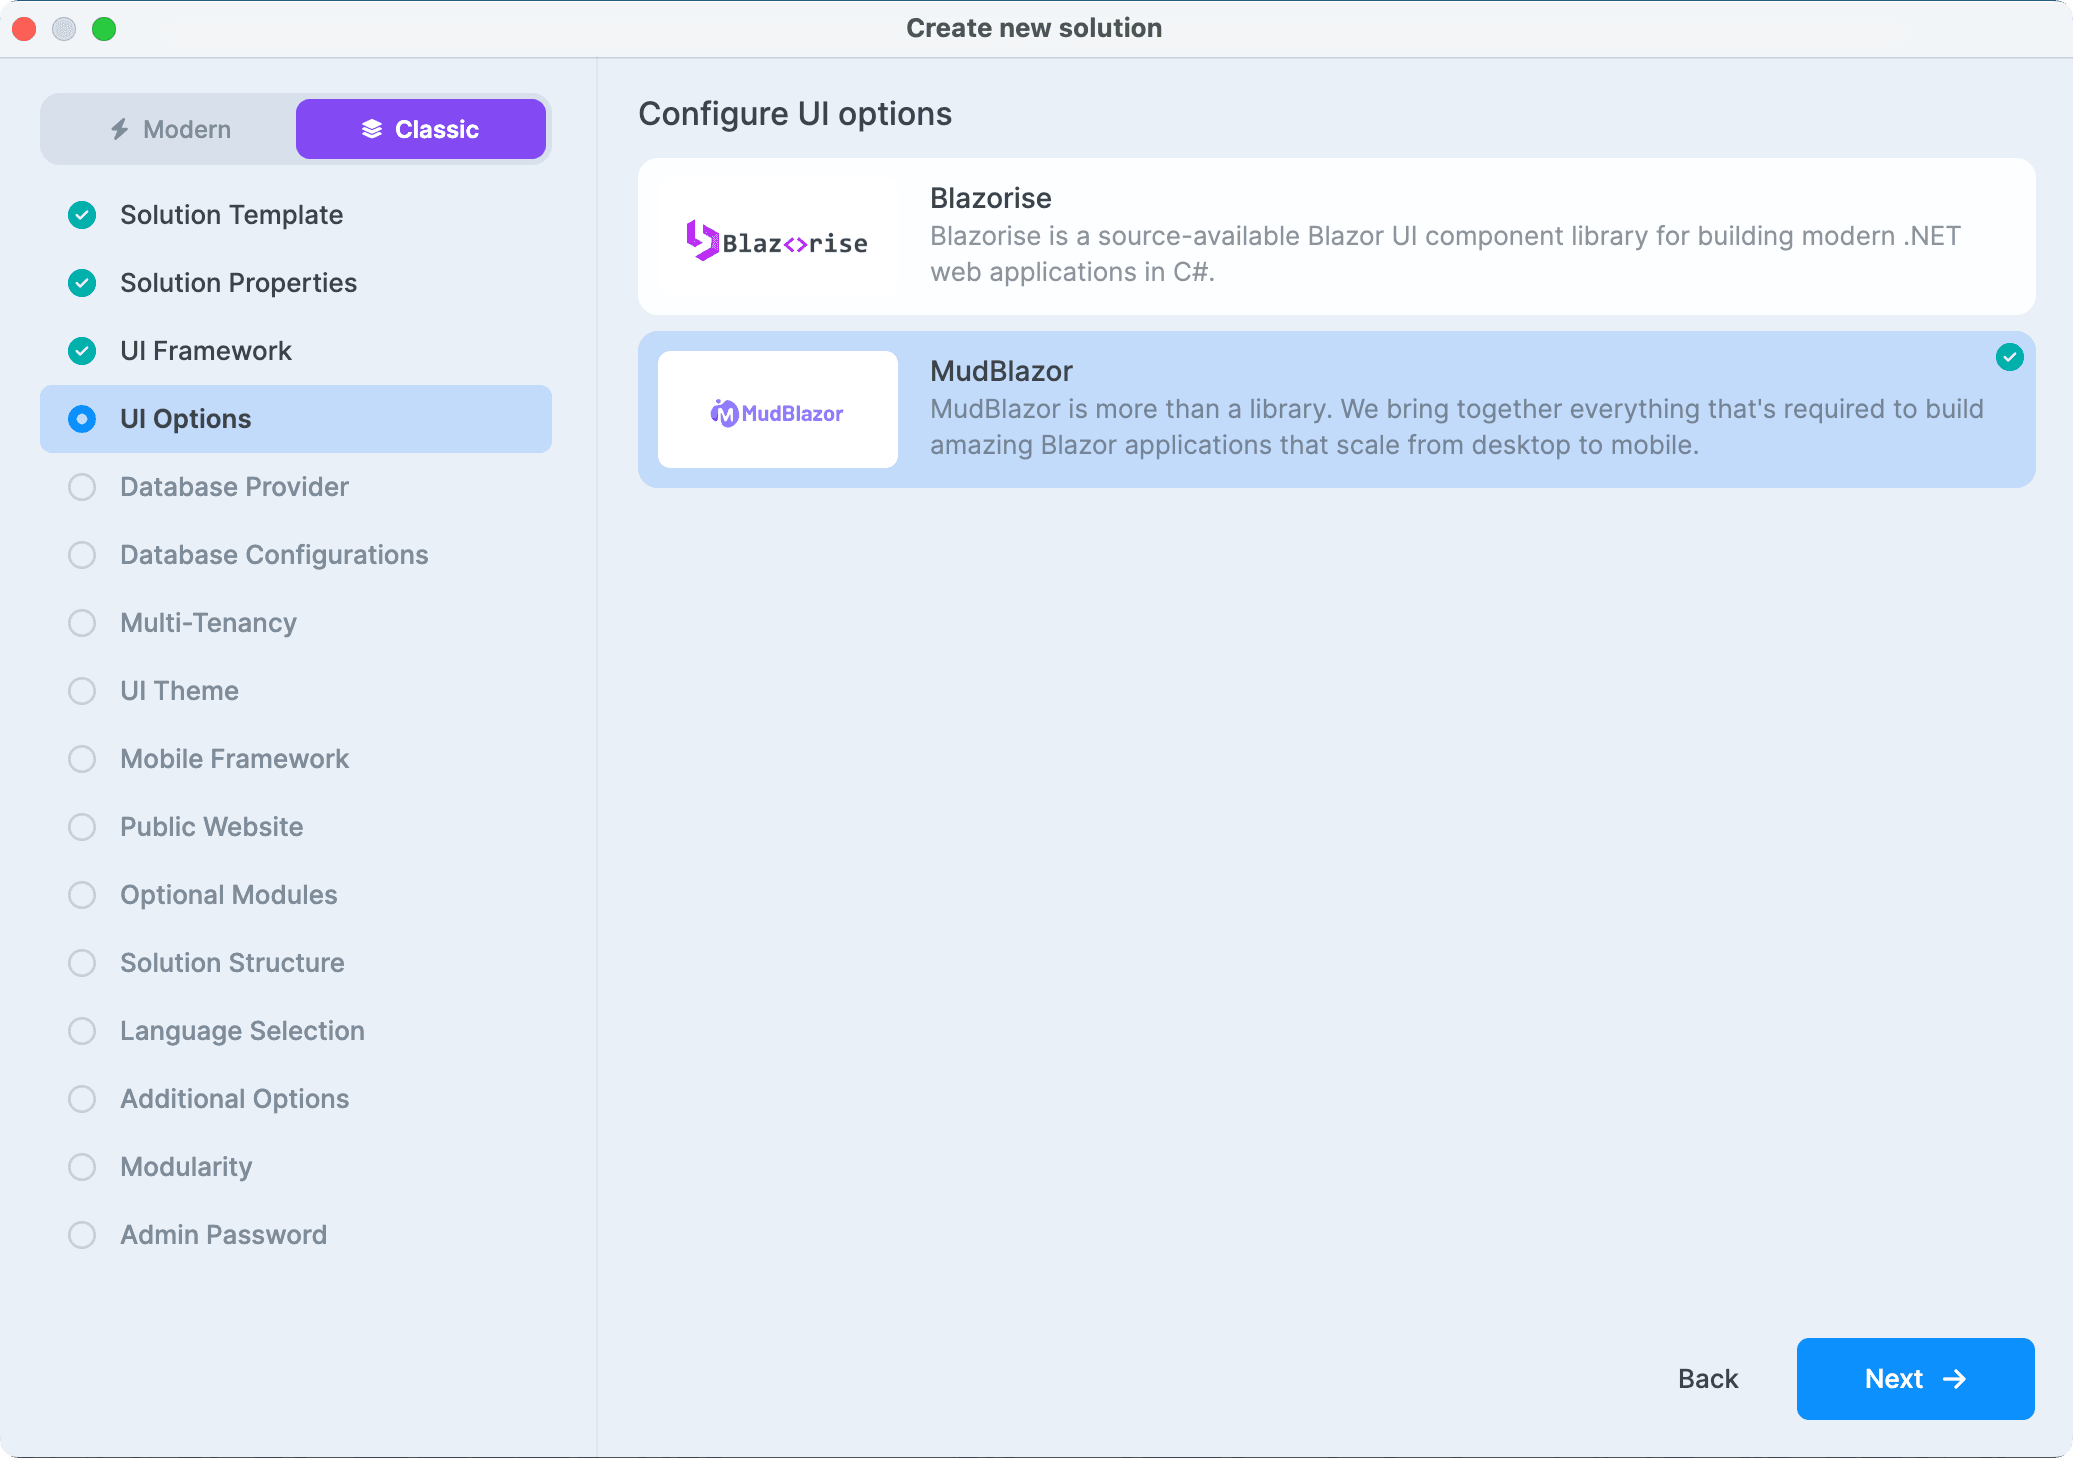This screenshot has width=2073, height=1458.
Task: Go to the UI Framework step
Action: coord(296,351)
